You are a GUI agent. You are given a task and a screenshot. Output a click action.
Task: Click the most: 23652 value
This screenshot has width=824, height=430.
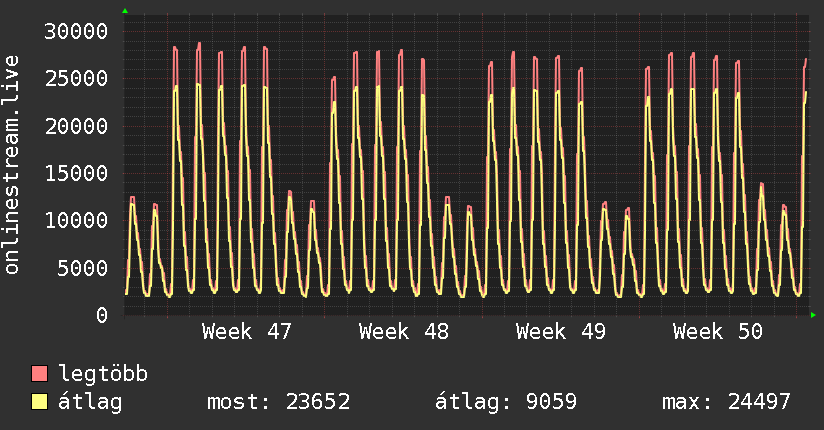tap(279, 402)
